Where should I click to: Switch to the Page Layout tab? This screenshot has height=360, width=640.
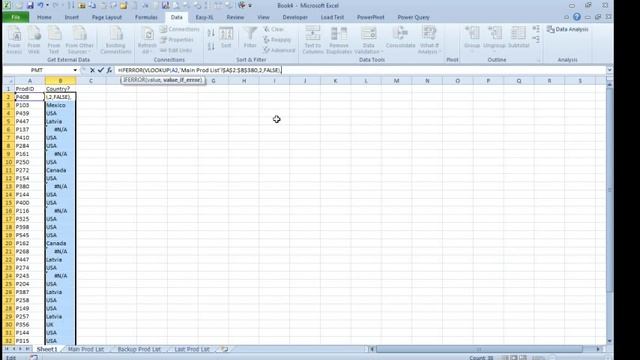click(x=107, y=17)
